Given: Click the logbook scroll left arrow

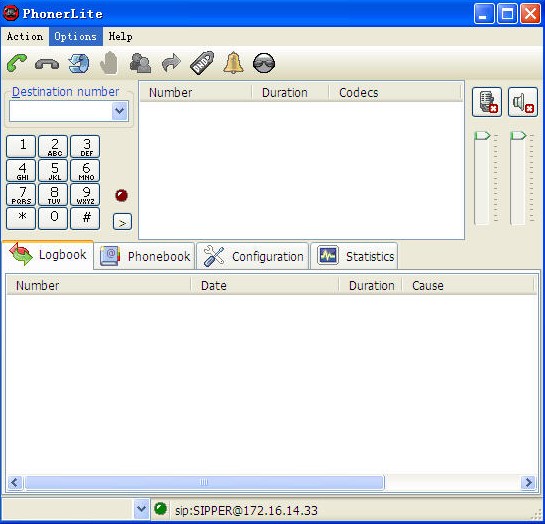Looking at the screenshot, I should click(15, 482).
